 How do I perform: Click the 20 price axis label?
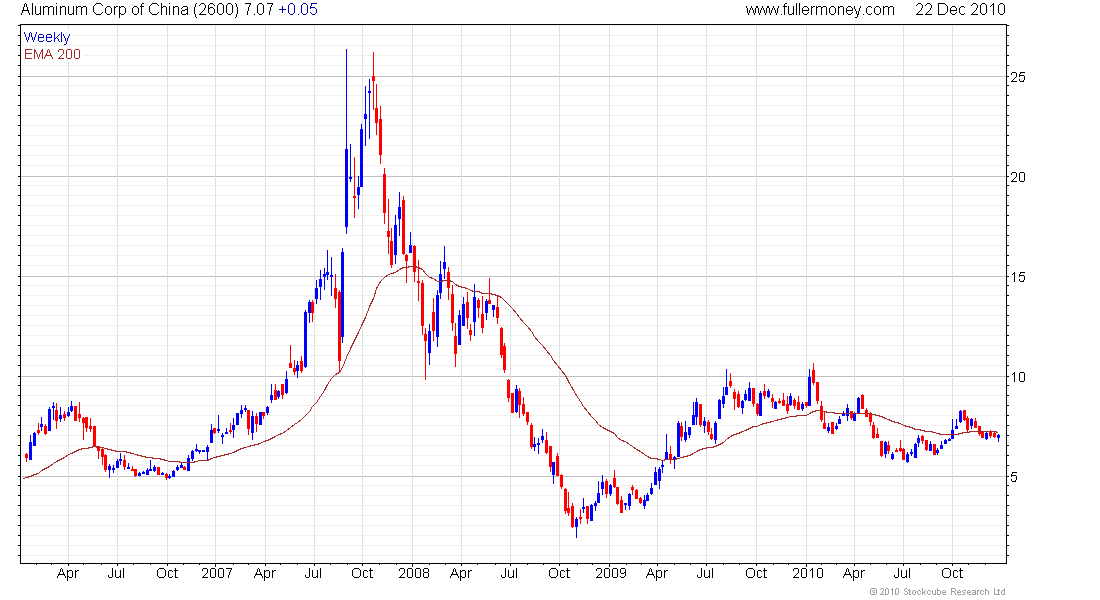(1017, 178)
